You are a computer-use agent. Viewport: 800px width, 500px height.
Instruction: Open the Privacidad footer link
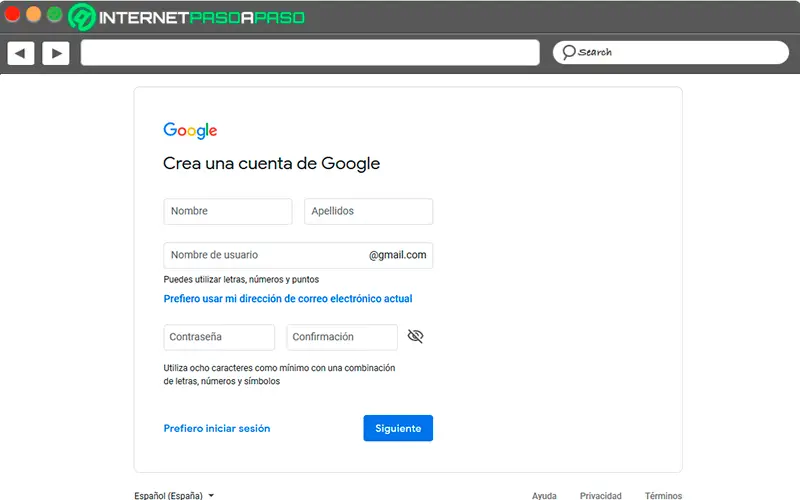click(x=601, y=495)
